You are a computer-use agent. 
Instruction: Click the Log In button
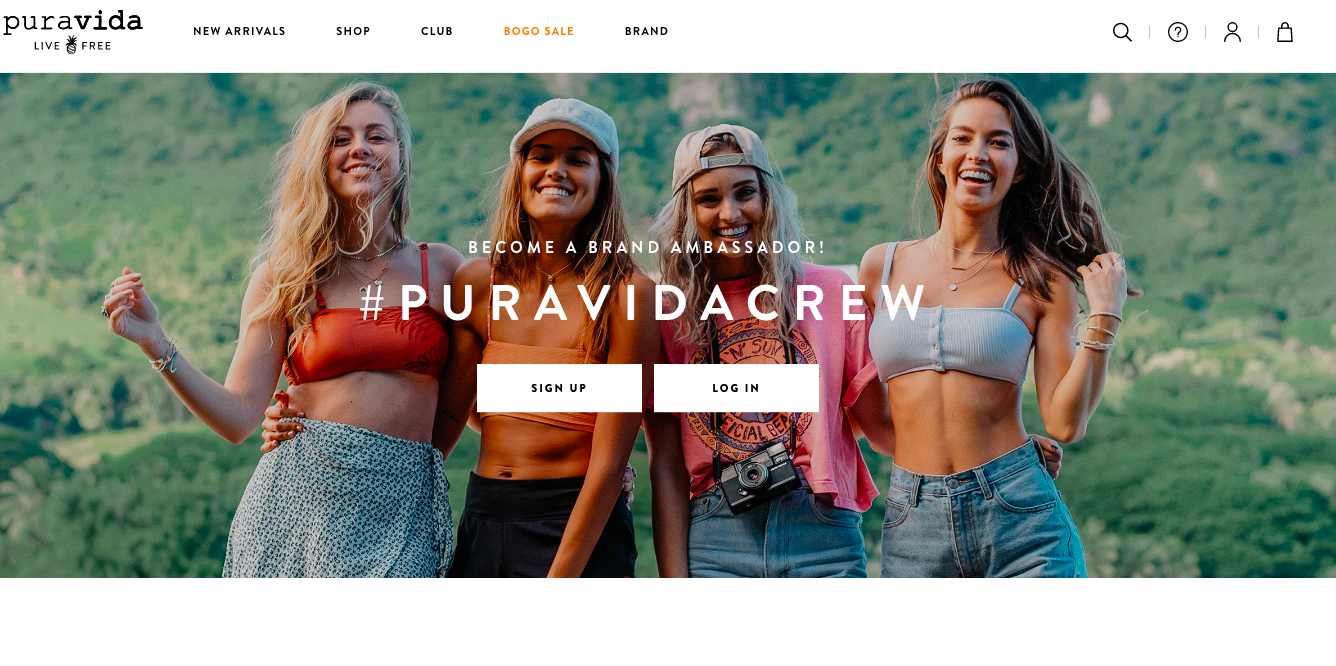click(736, 388)
